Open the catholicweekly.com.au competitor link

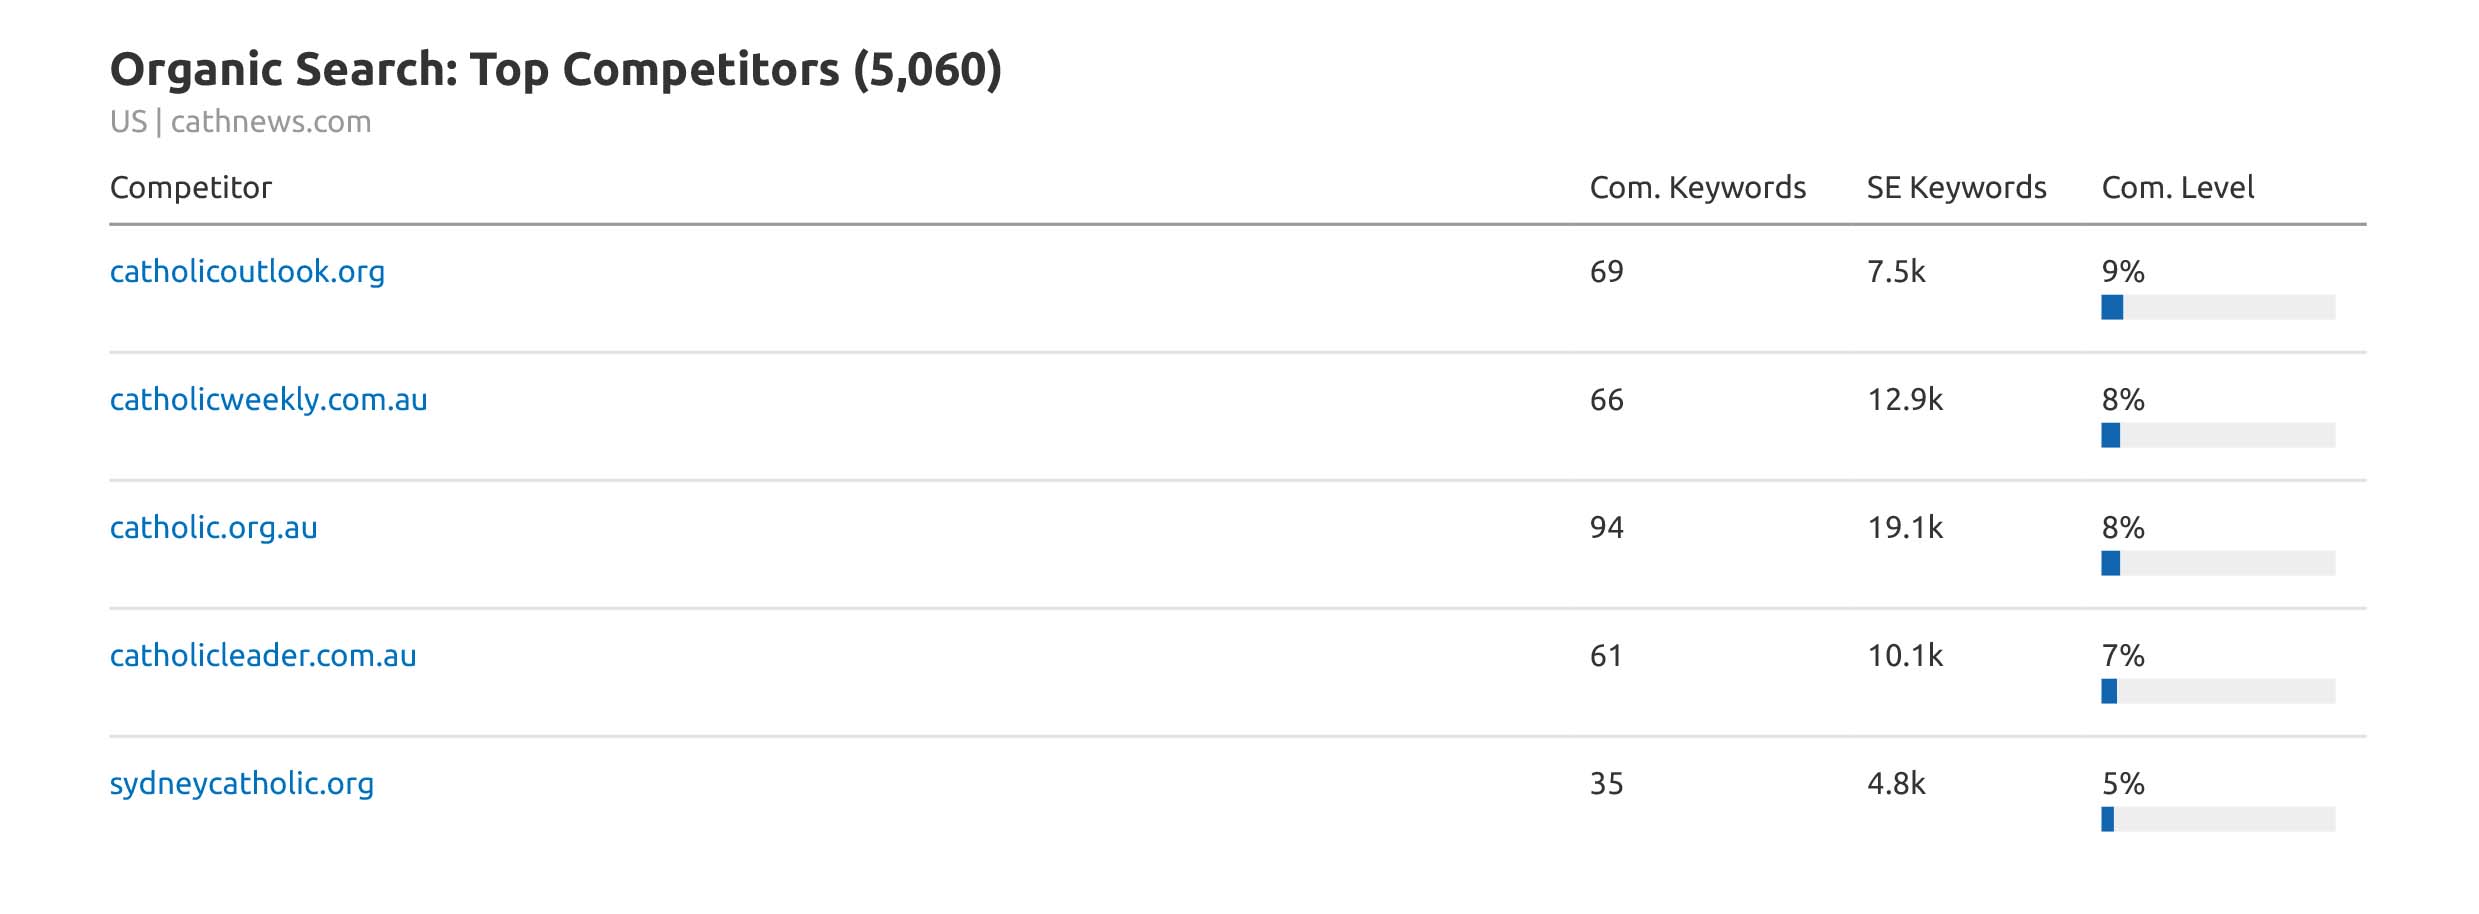coord(268,400)
